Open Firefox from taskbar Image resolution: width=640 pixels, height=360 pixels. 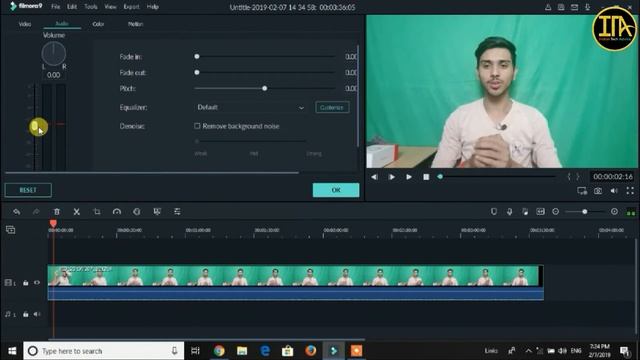click(310, 351)
